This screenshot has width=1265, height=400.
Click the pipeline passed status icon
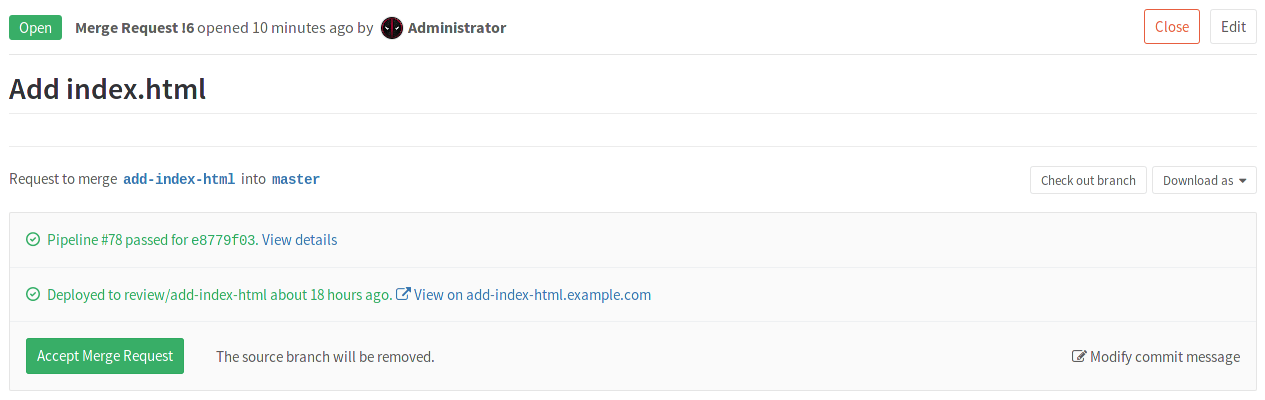[33, 240]
